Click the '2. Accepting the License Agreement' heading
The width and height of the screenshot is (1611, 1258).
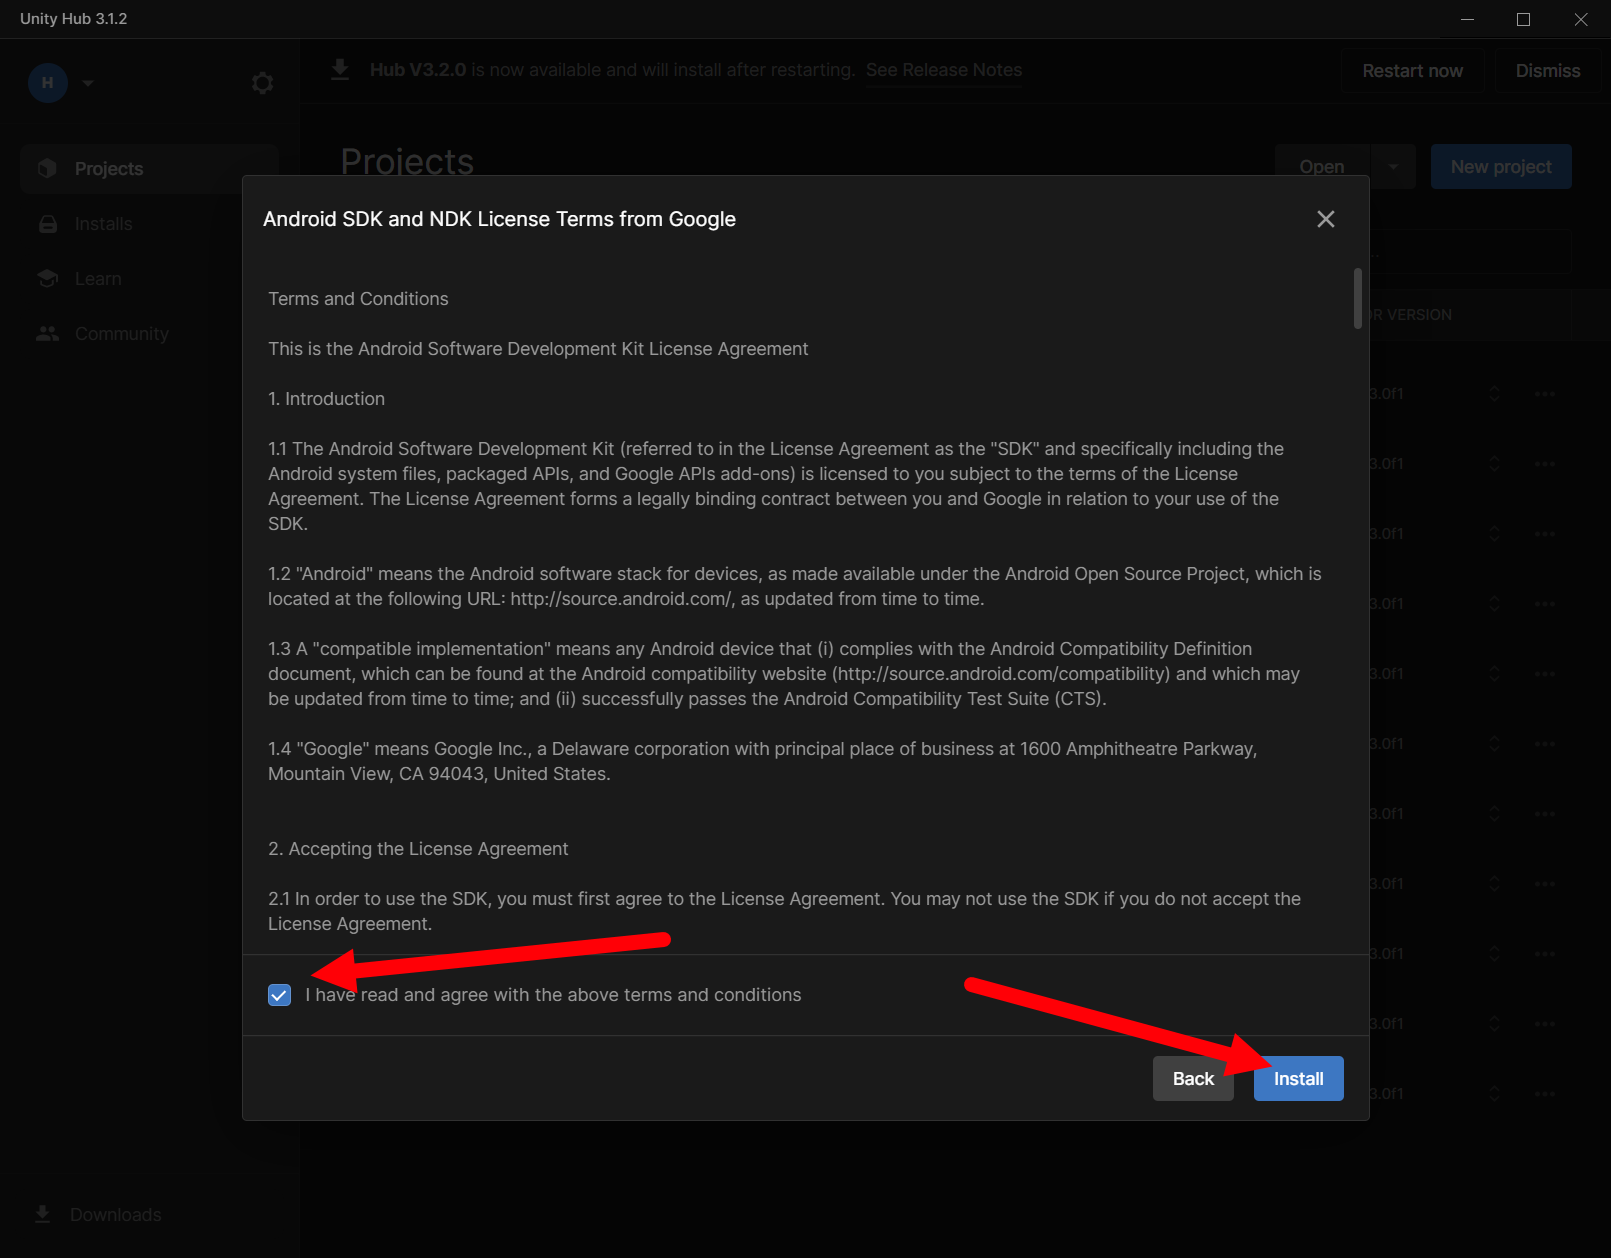click(x=418, y=849)
